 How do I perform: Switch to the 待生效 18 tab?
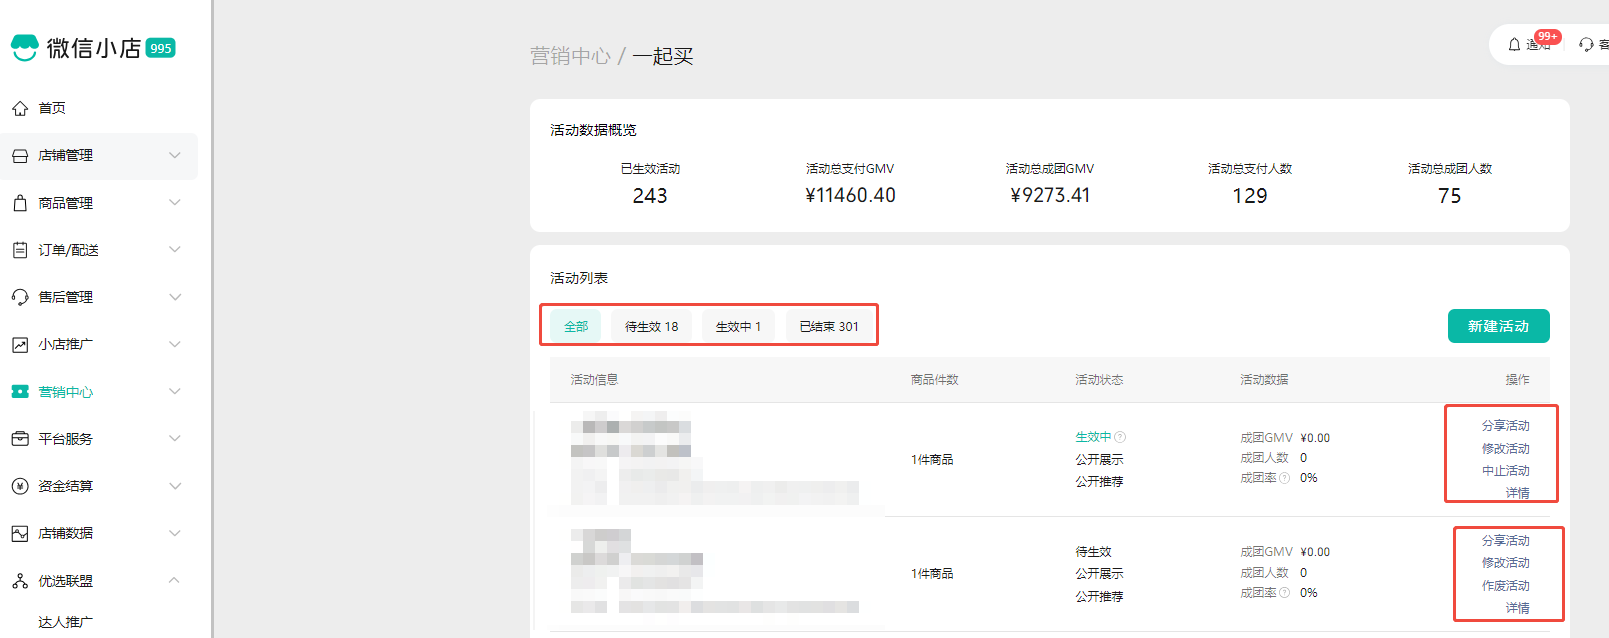651,327
